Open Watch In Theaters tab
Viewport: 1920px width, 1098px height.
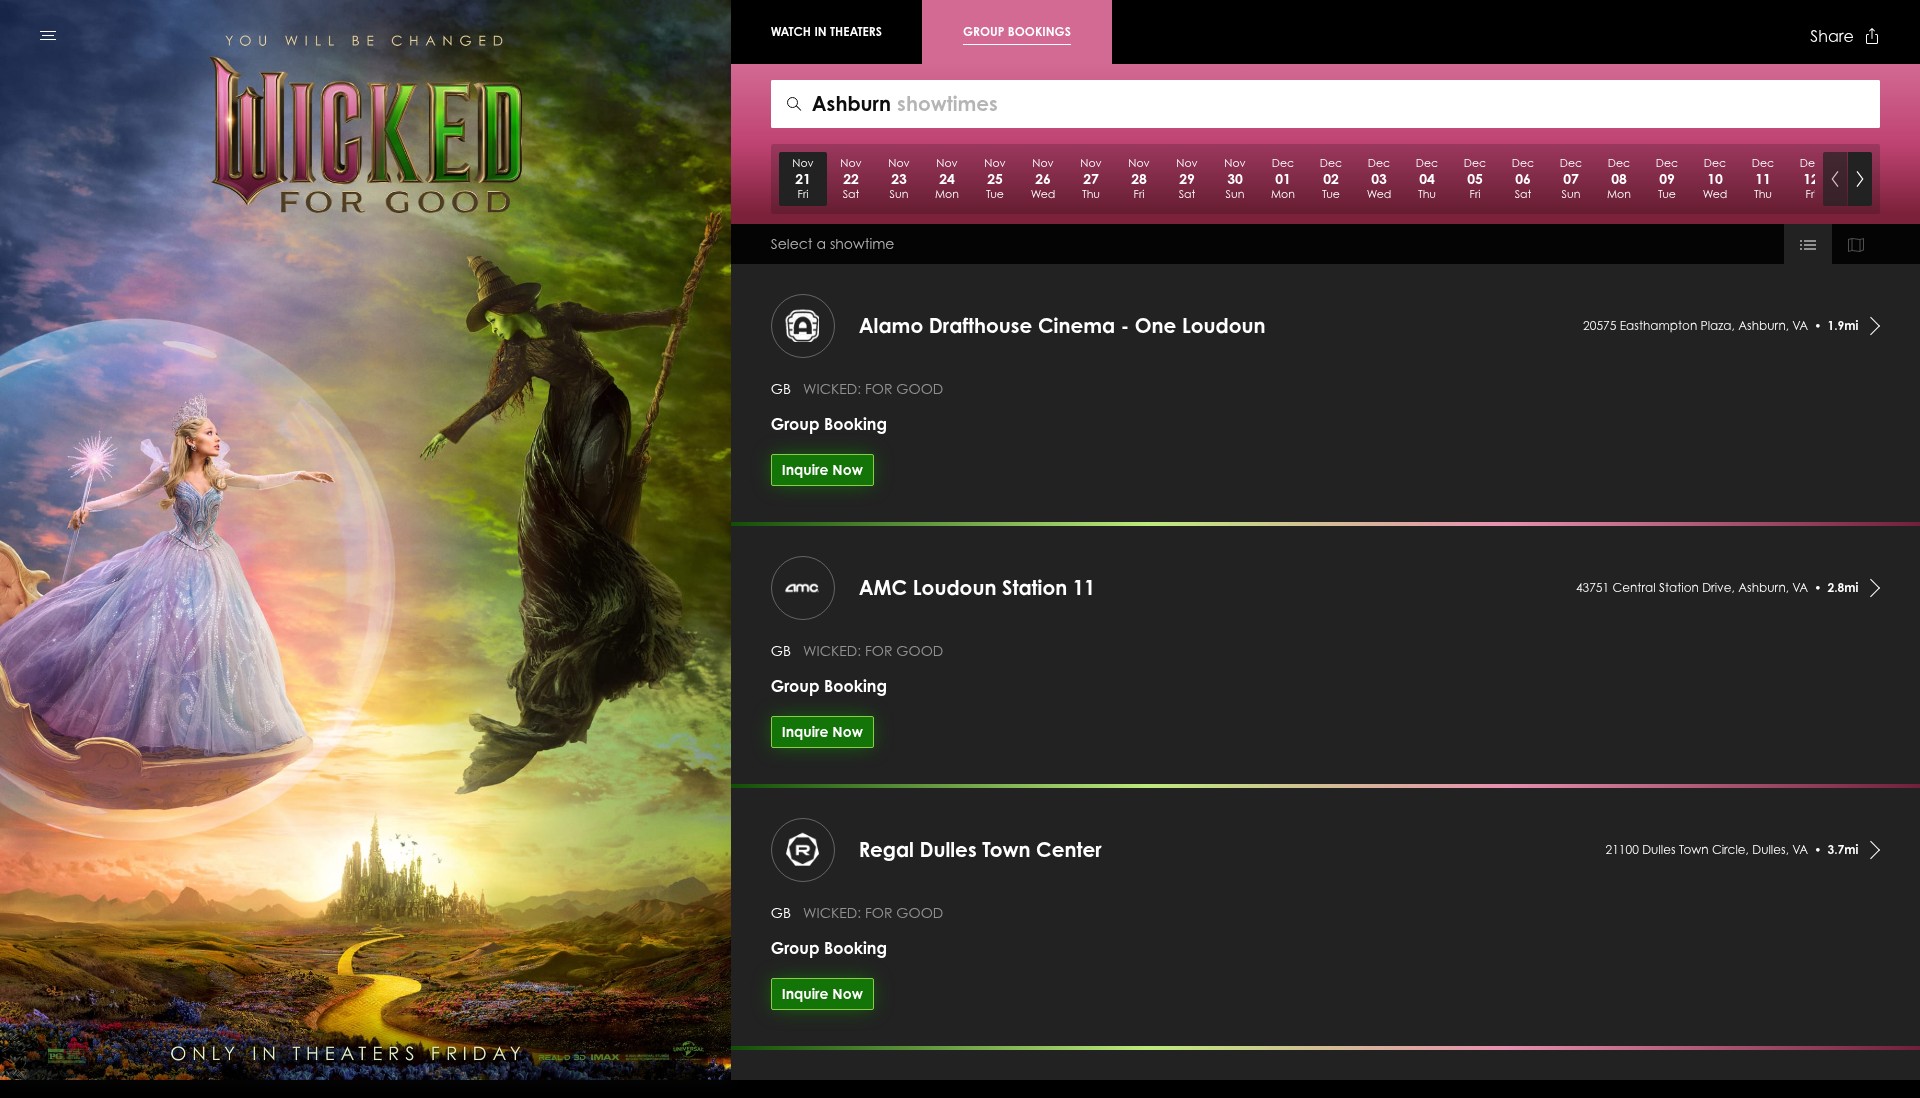pyautogui.click(x=826, y=32)
